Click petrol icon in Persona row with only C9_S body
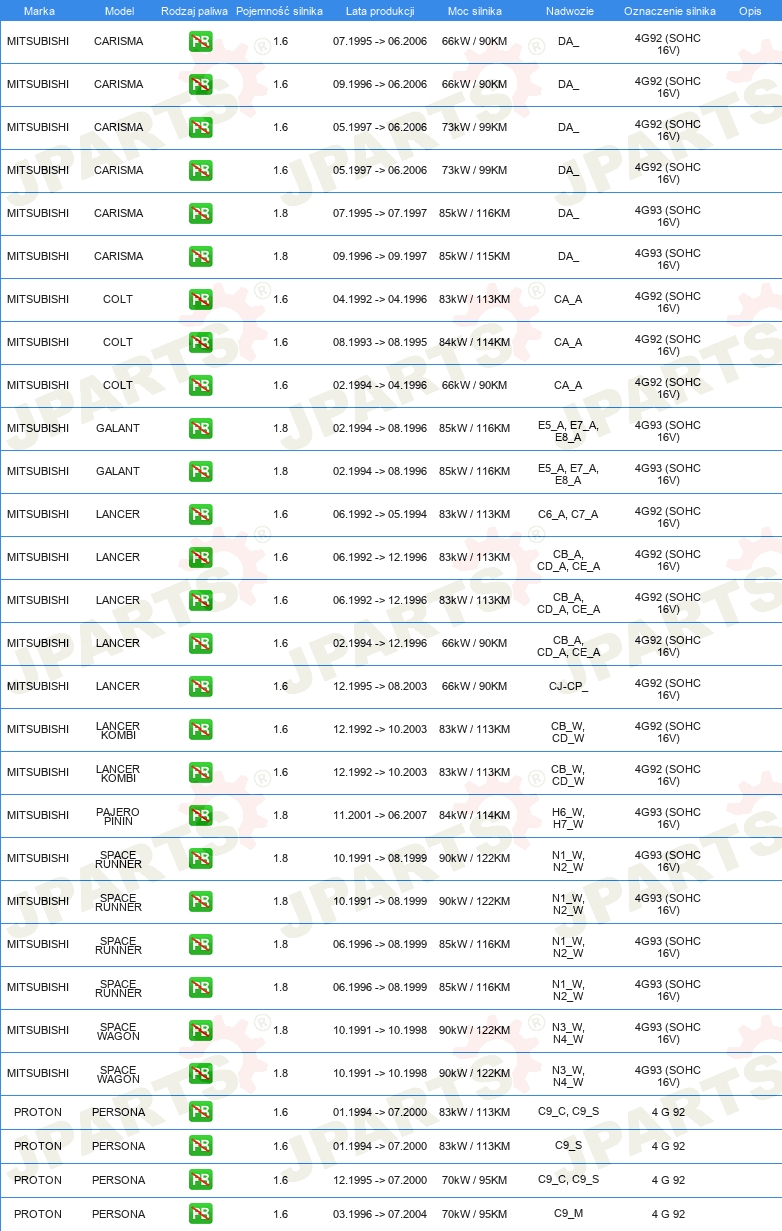Image resolution: width=782 pixels, height=1231 pixels. click(x=200, y=1146)
